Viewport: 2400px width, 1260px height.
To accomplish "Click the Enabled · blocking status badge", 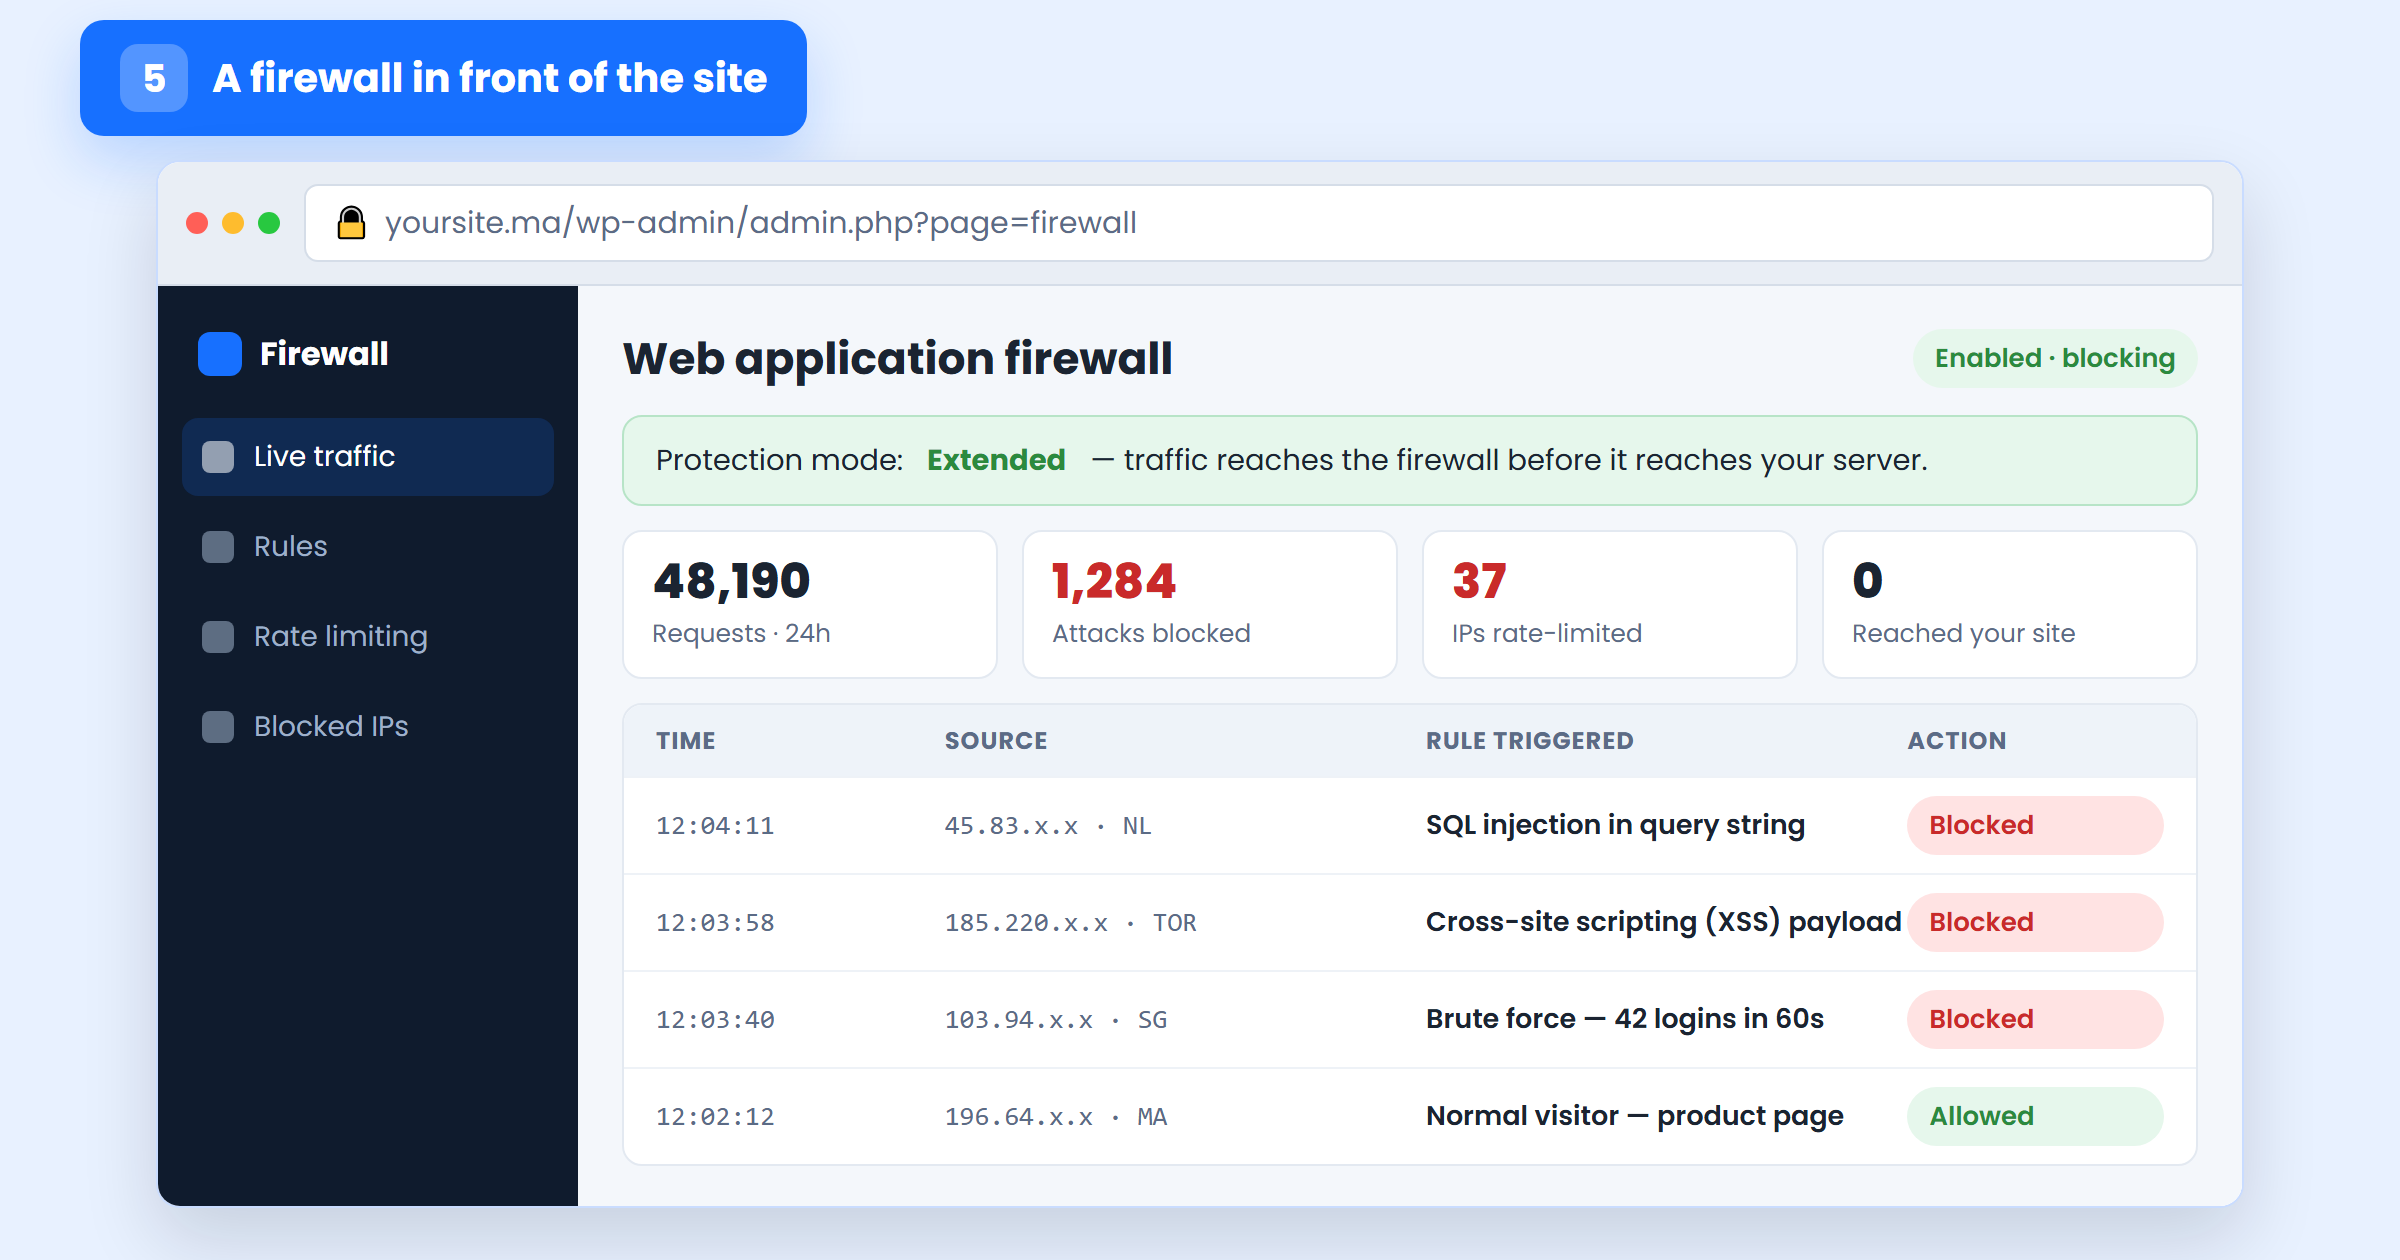I will click(x=2055, y=358).
